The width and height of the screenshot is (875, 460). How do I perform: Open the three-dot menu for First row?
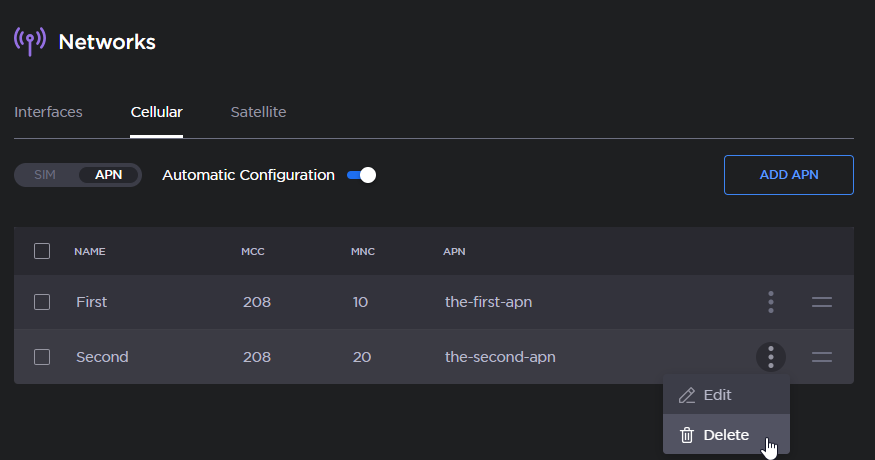coord(771,302)
